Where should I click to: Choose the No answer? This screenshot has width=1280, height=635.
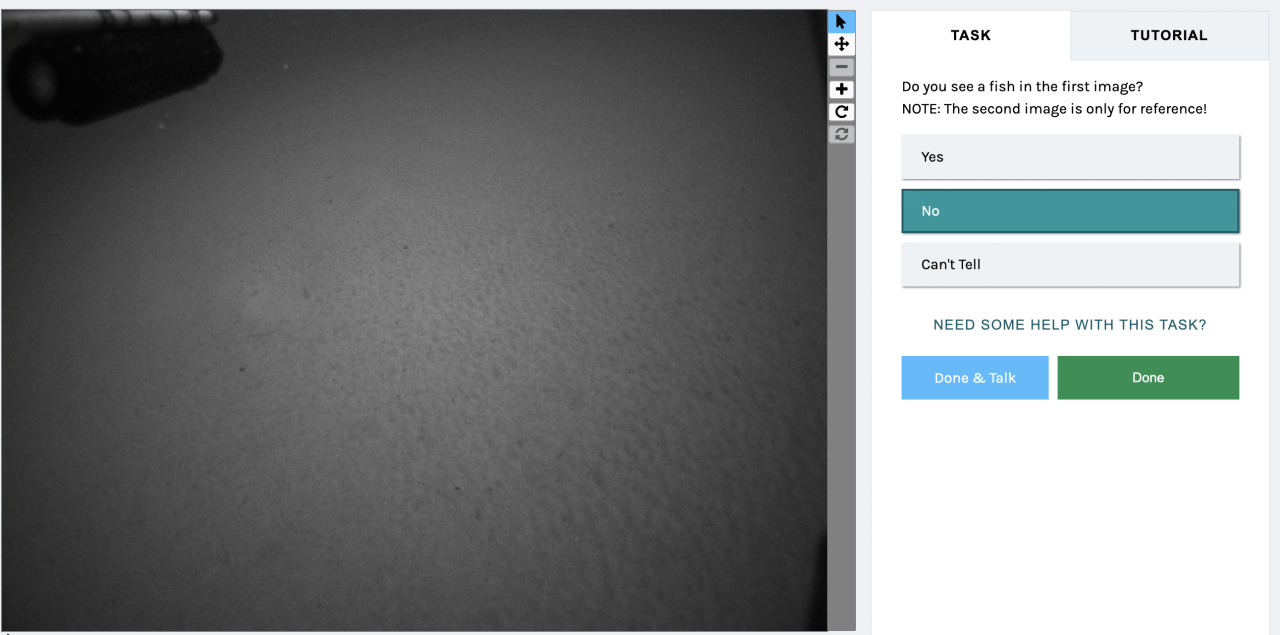click(x=1070, y=211)
